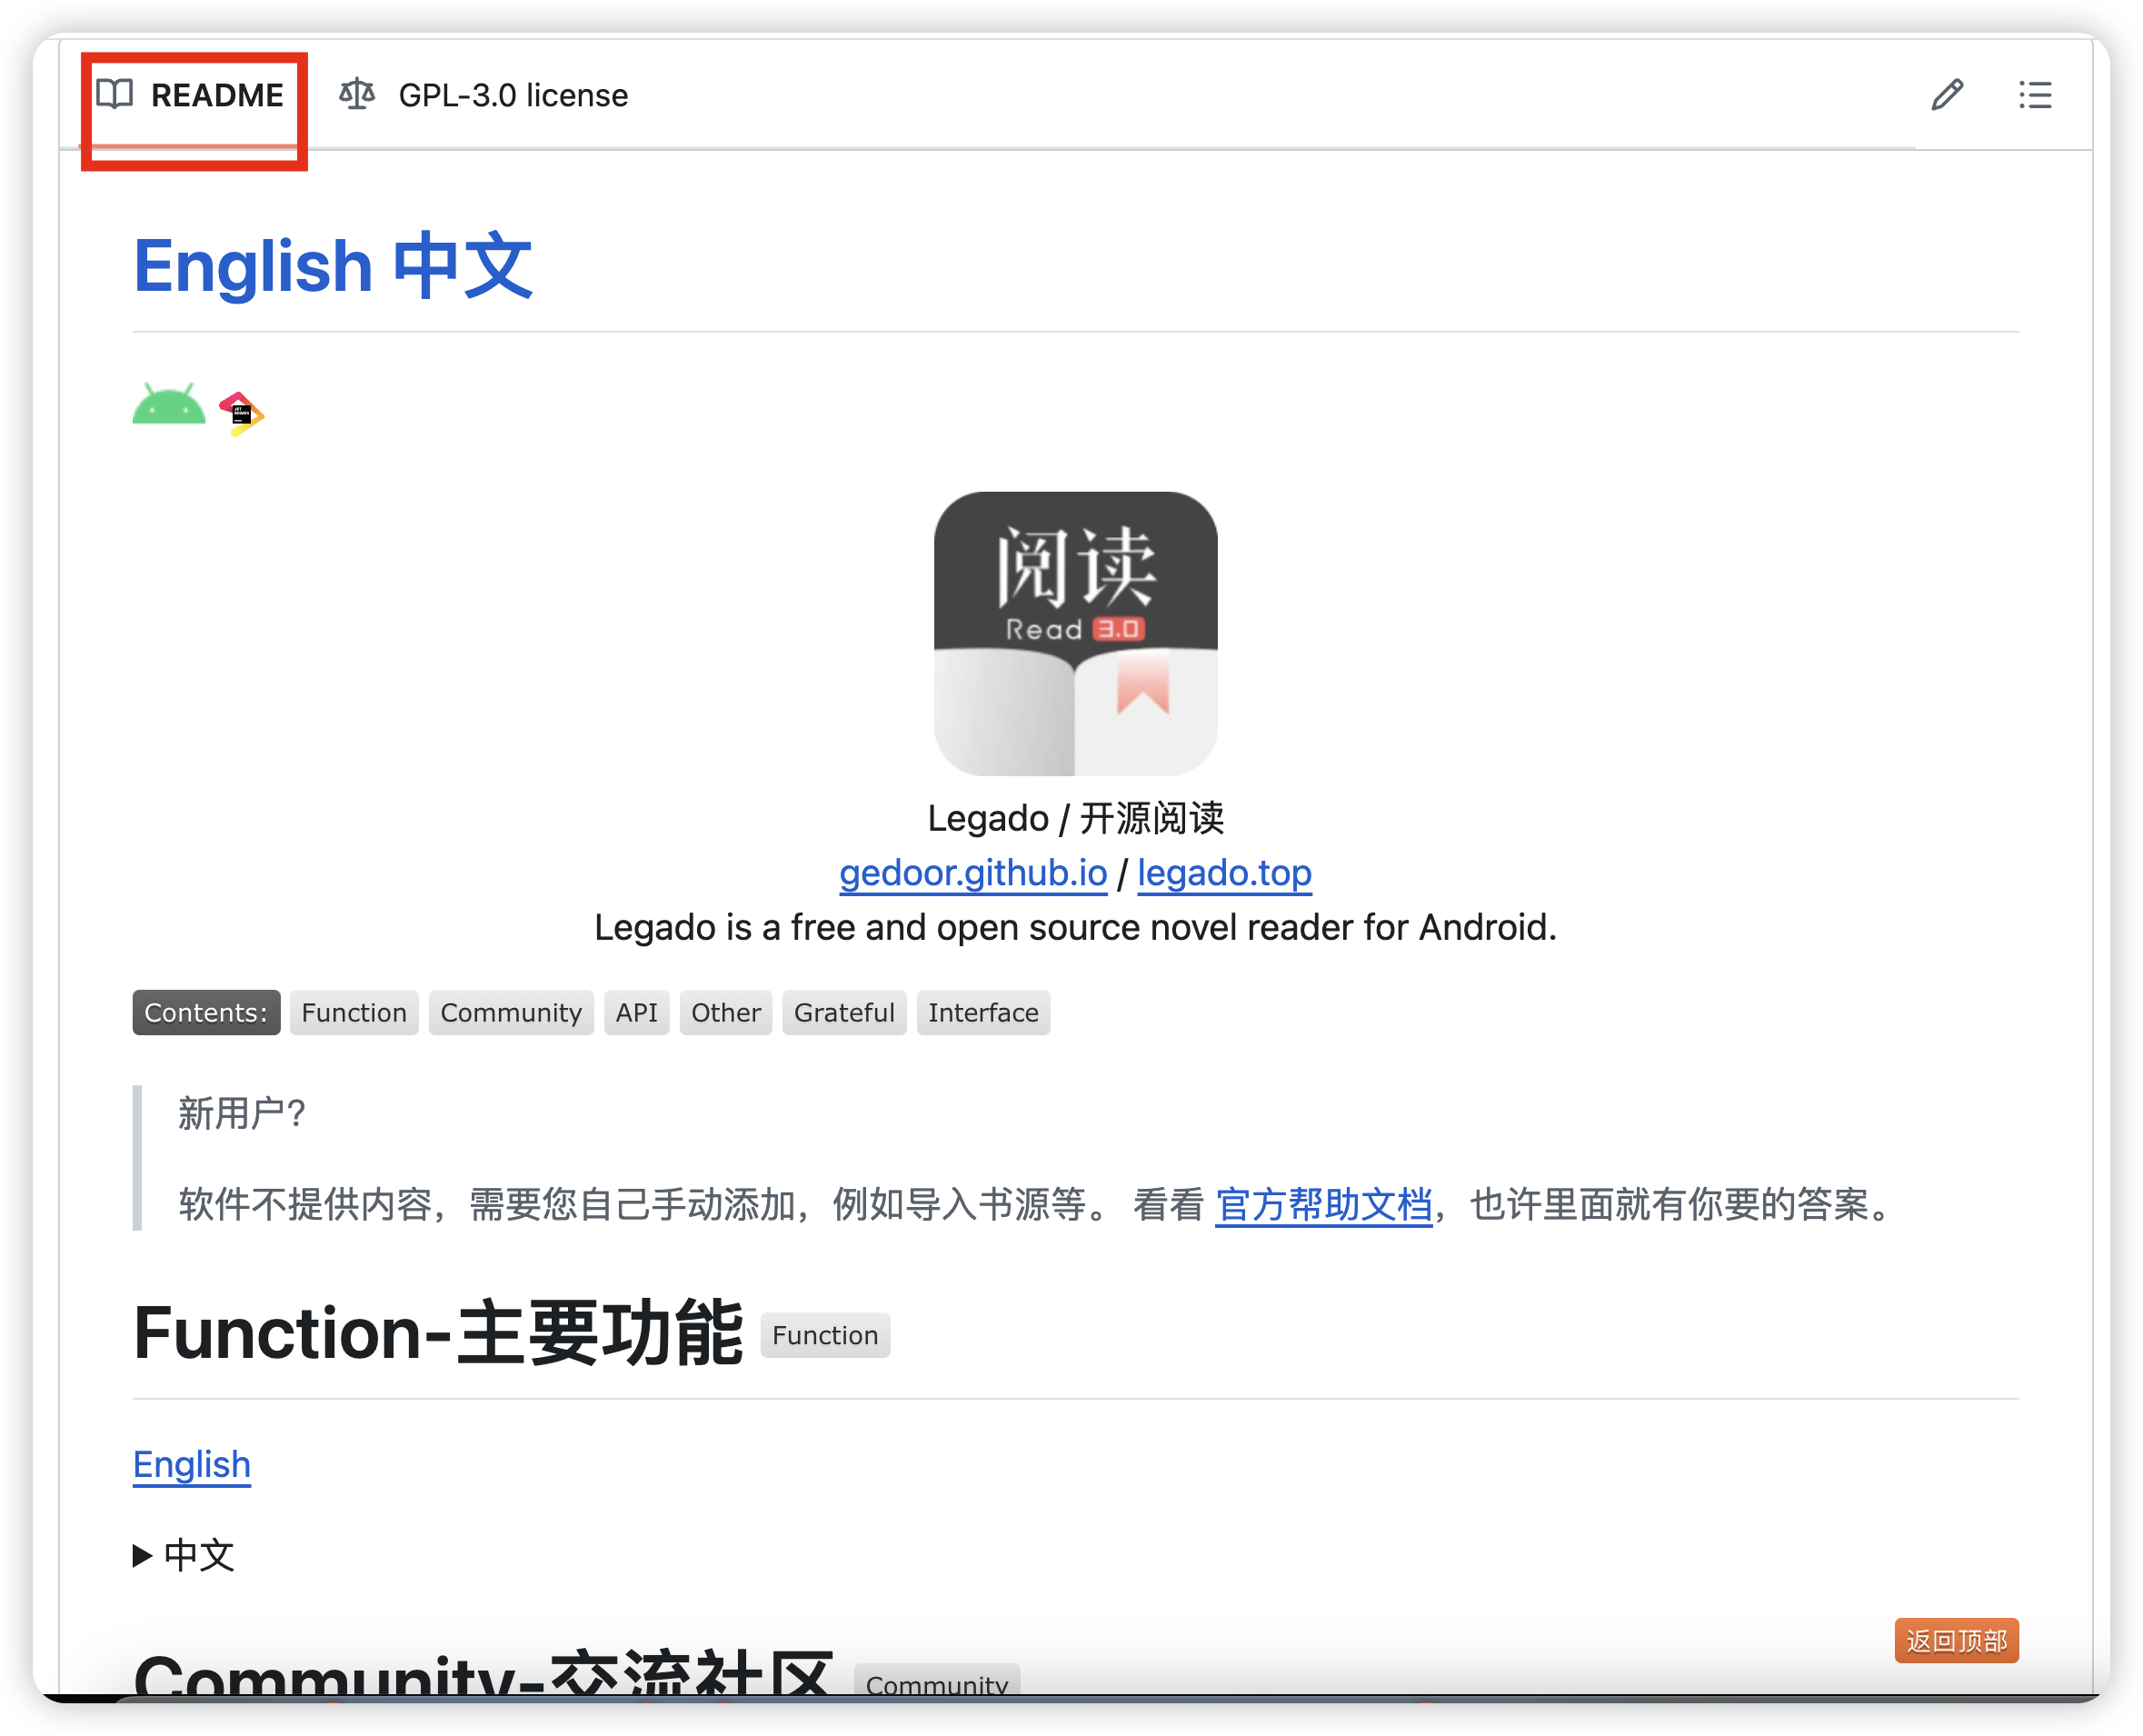Click the Function-主要功能 heading
Screen dimensions: 2143x1736
[438, 1334]
